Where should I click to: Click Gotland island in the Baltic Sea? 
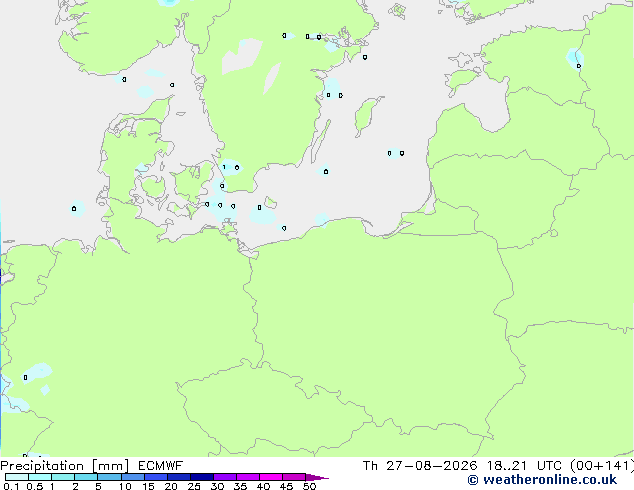click(365, 114)
